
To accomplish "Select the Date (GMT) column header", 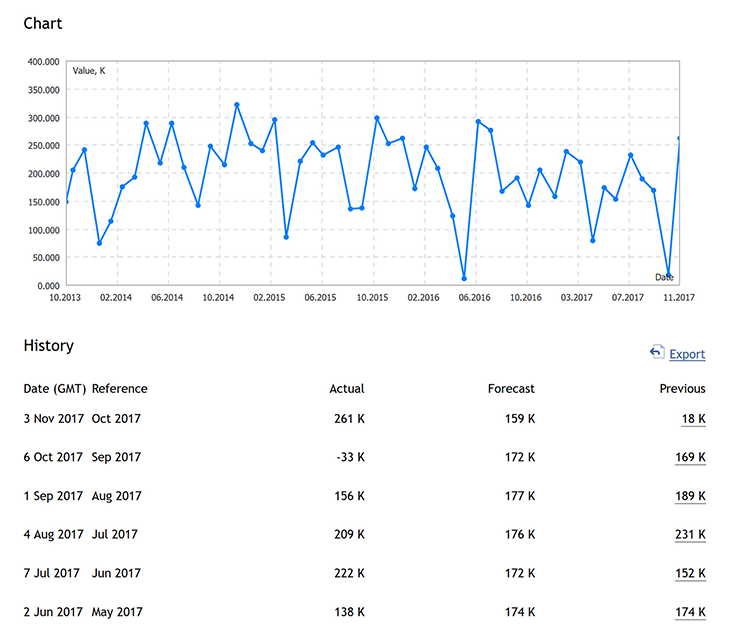I will point(55,389).
